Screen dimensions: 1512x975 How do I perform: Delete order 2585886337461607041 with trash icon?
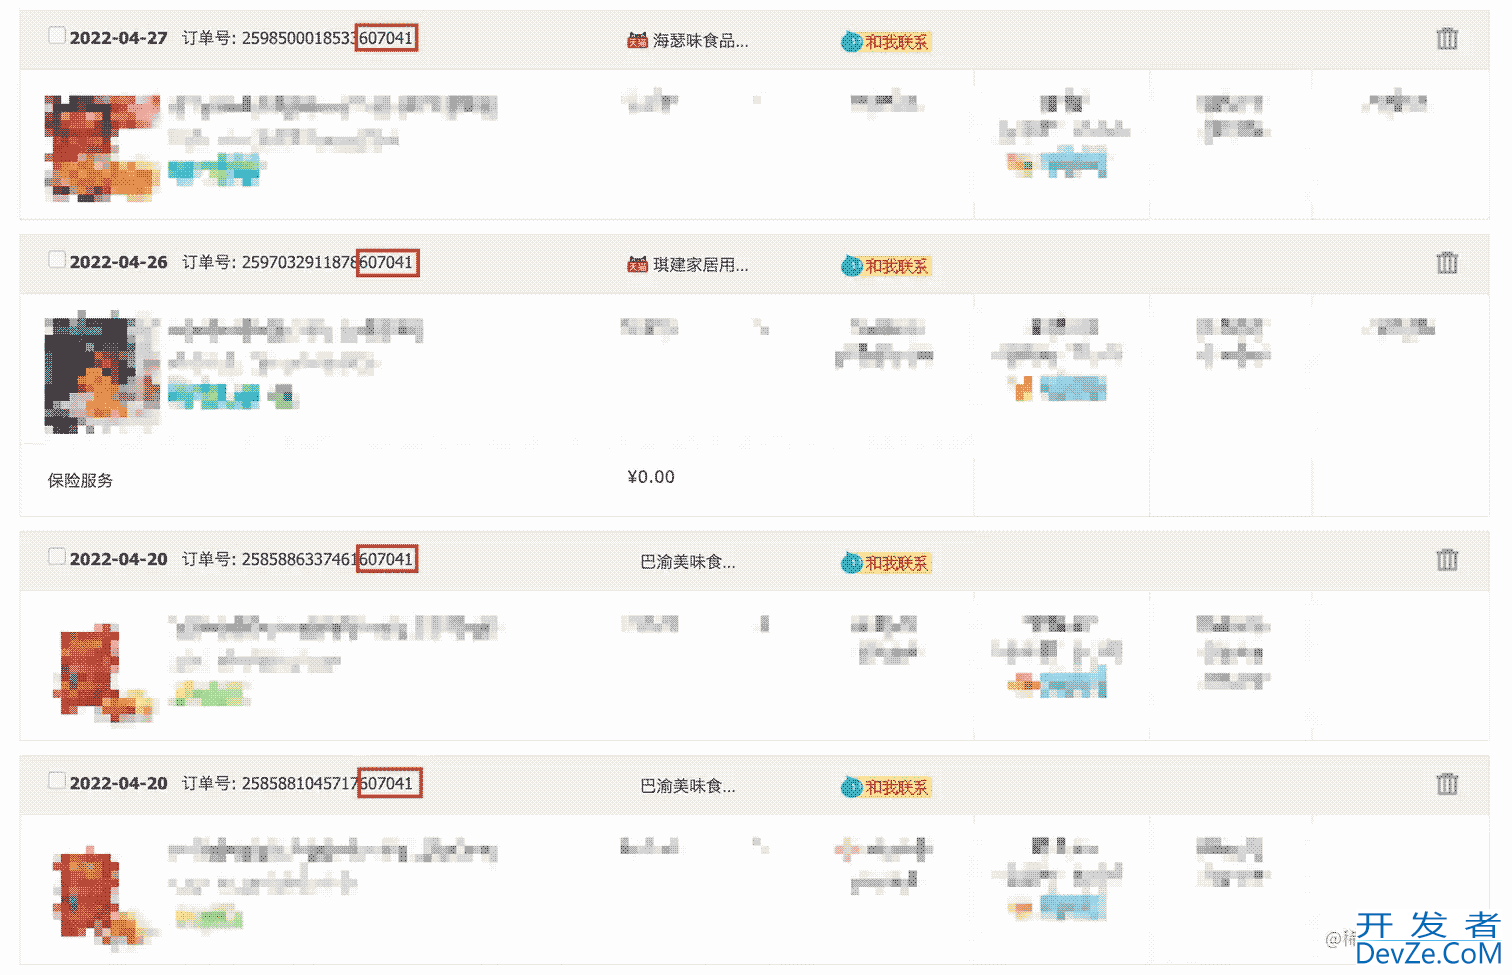tap(1447, 560)
